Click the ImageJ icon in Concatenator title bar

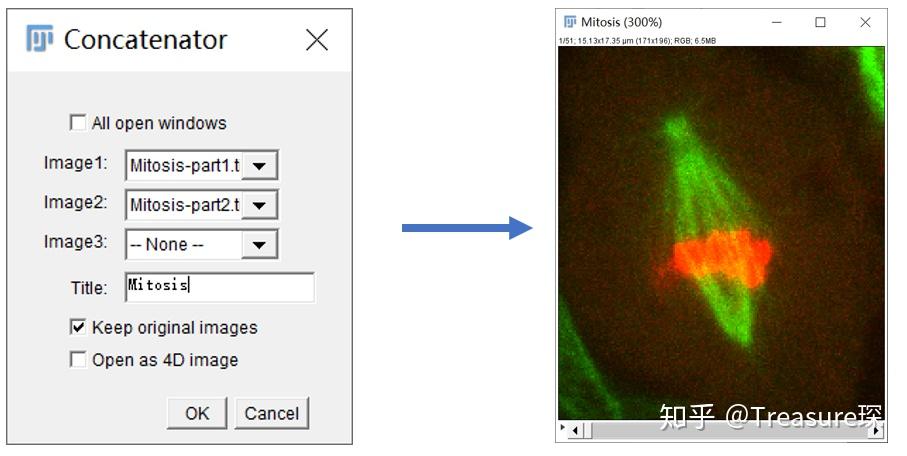pyautogui.click(x=40, y=40)
